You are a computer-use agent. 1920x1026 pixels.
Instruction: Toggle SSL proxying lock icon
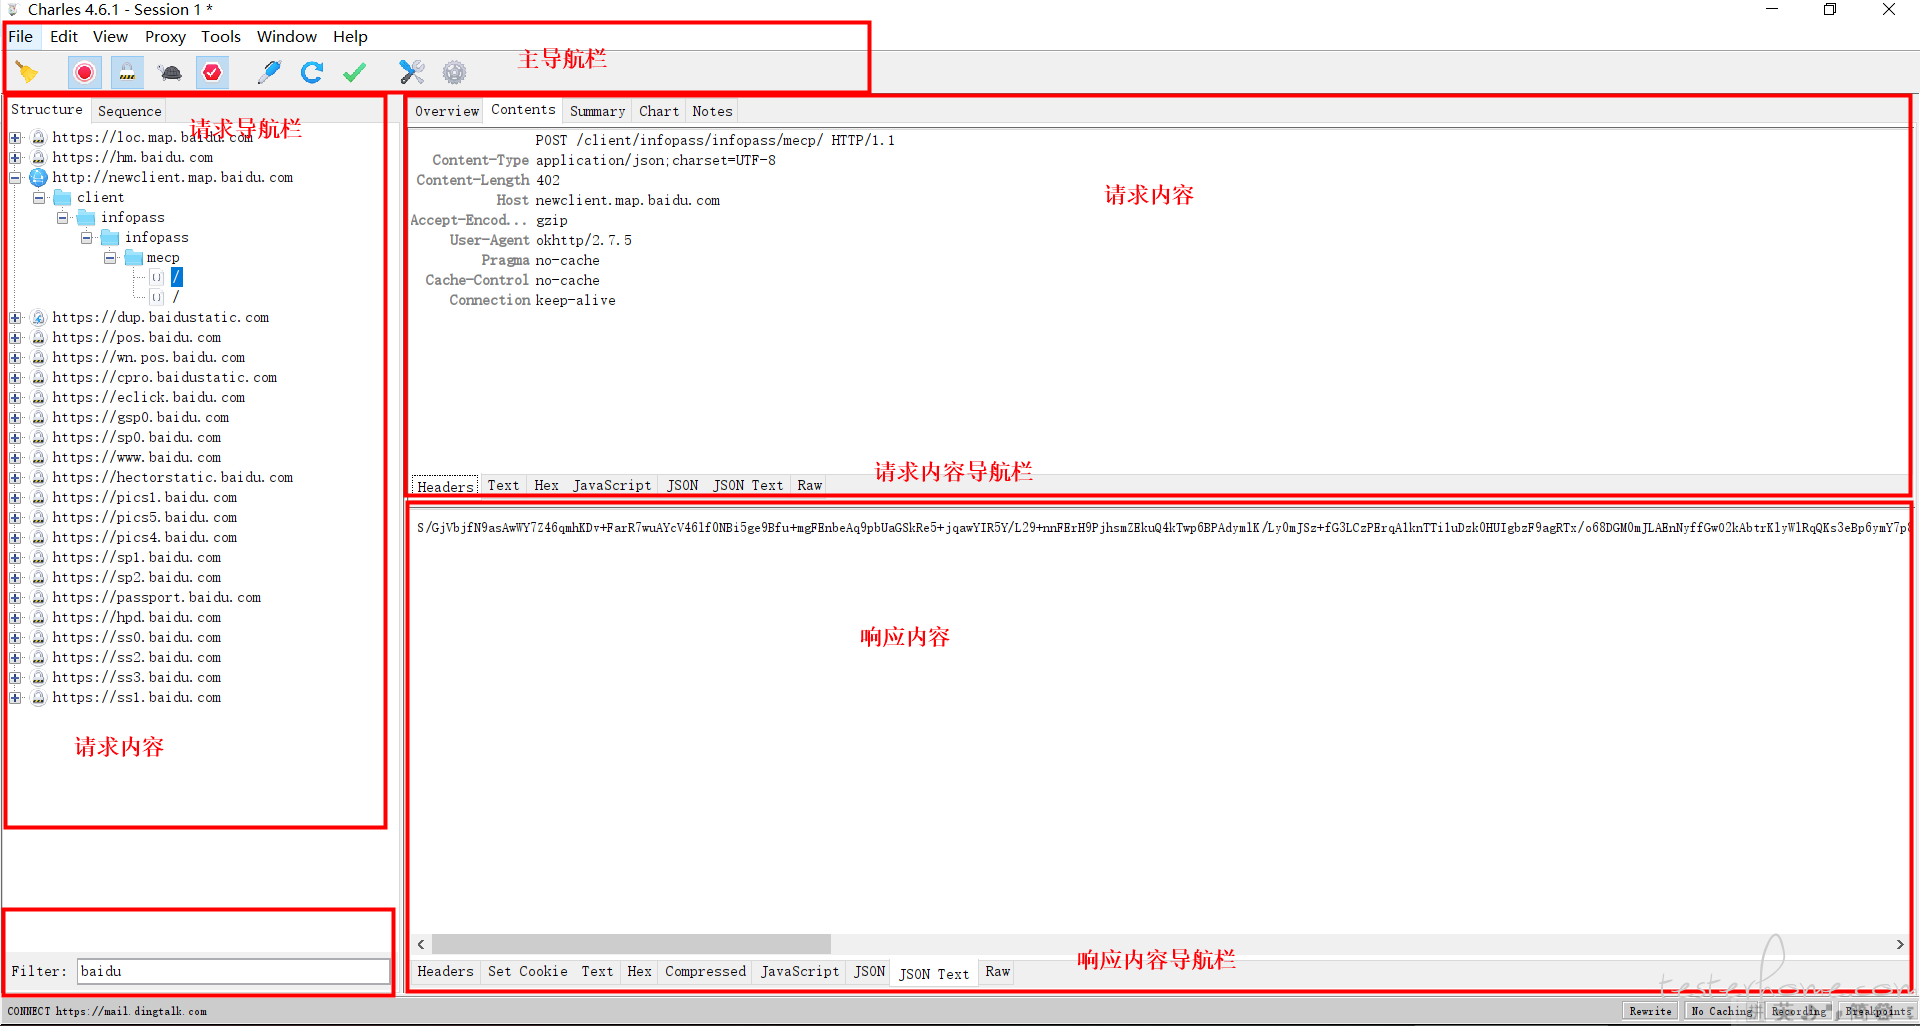pyautogui.click(x=127, y=72)
